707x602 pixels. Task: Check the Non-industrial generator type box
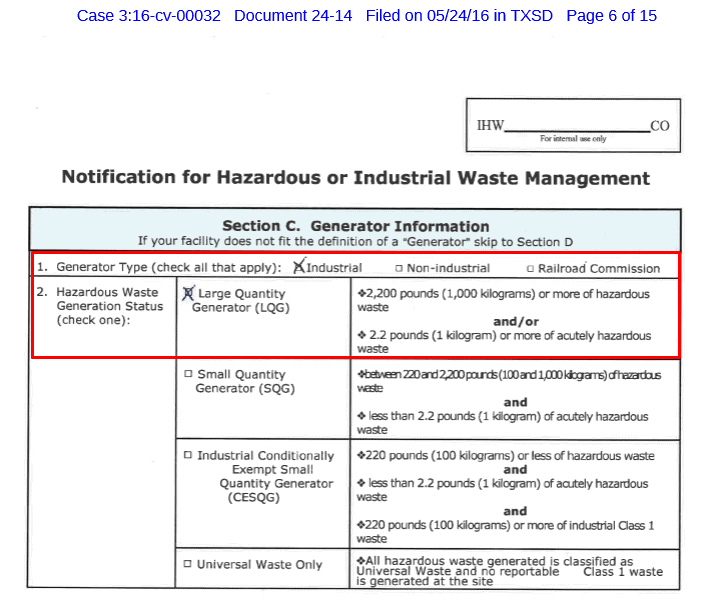coord(399,269)
